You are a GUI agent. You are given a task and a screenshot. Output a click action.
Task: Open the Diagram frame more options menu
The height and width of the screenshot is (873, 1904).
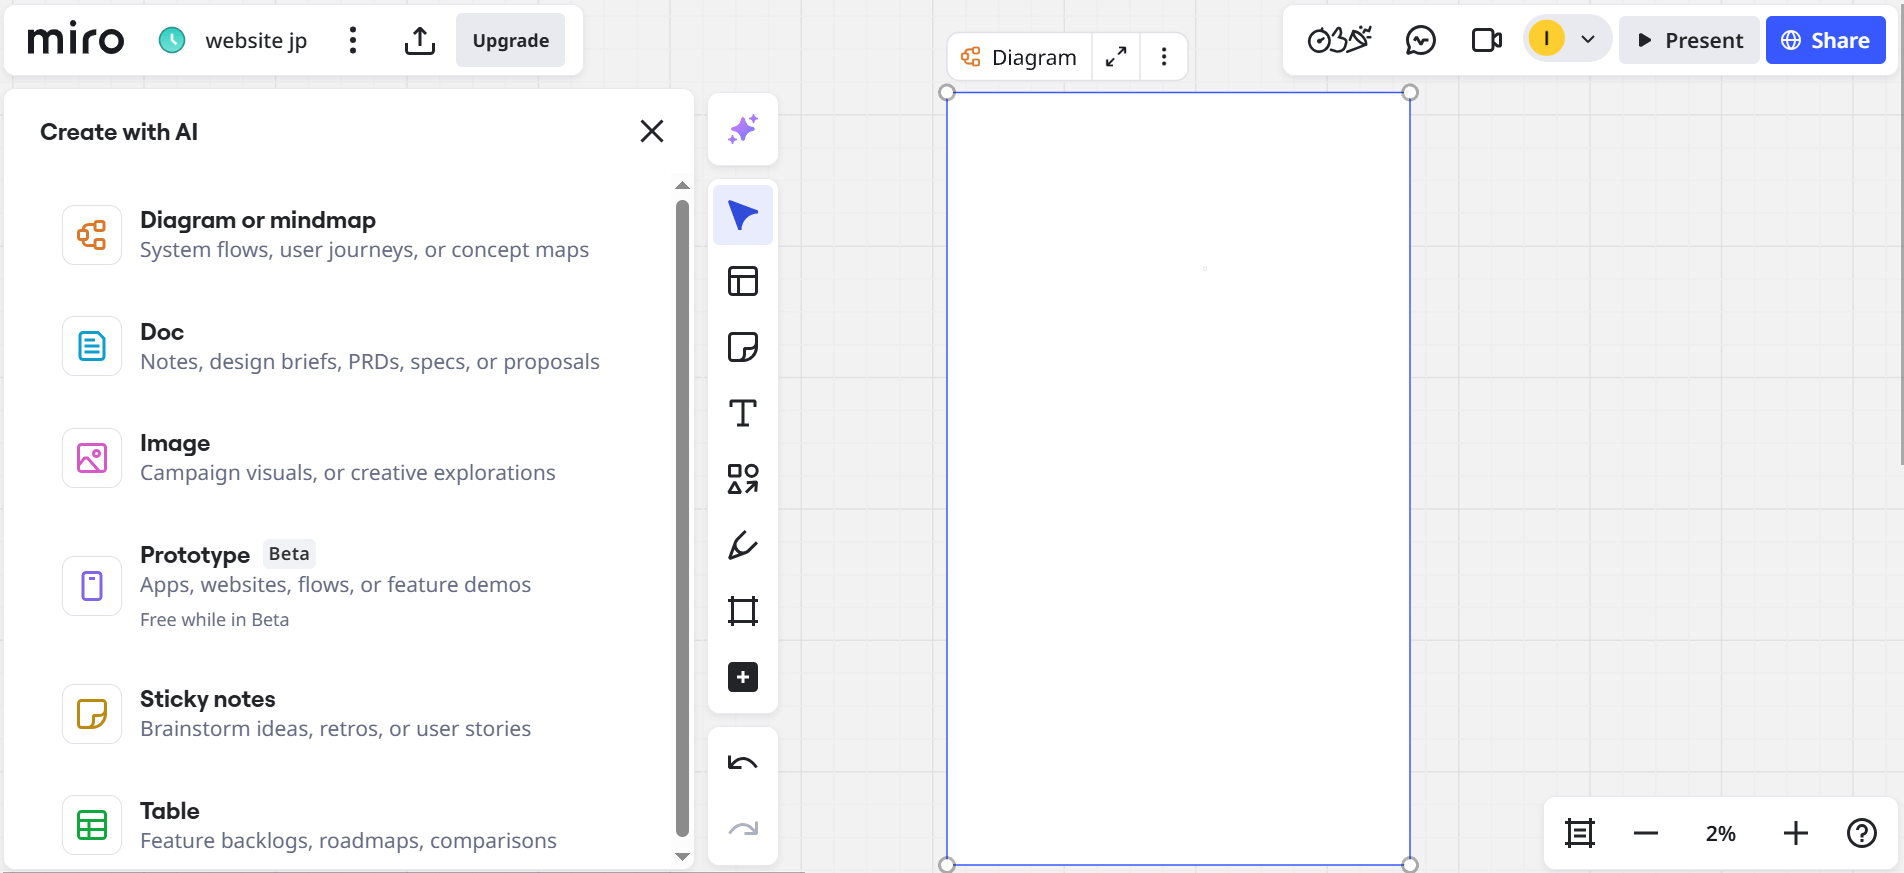[1164, 57]
